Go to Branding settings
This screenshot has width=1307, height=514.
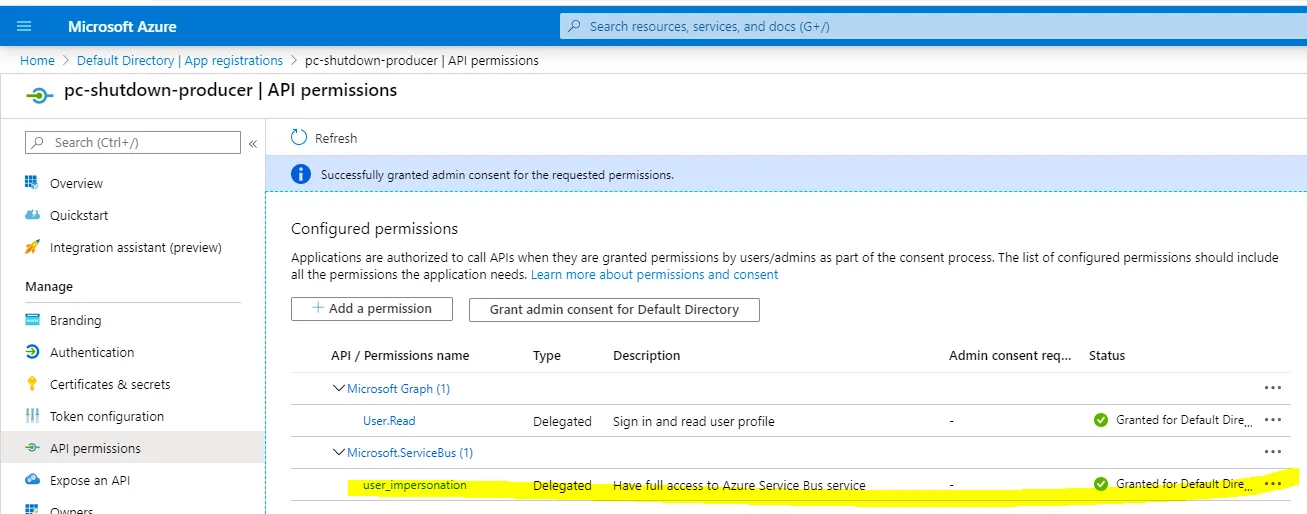tap(75, 321)
